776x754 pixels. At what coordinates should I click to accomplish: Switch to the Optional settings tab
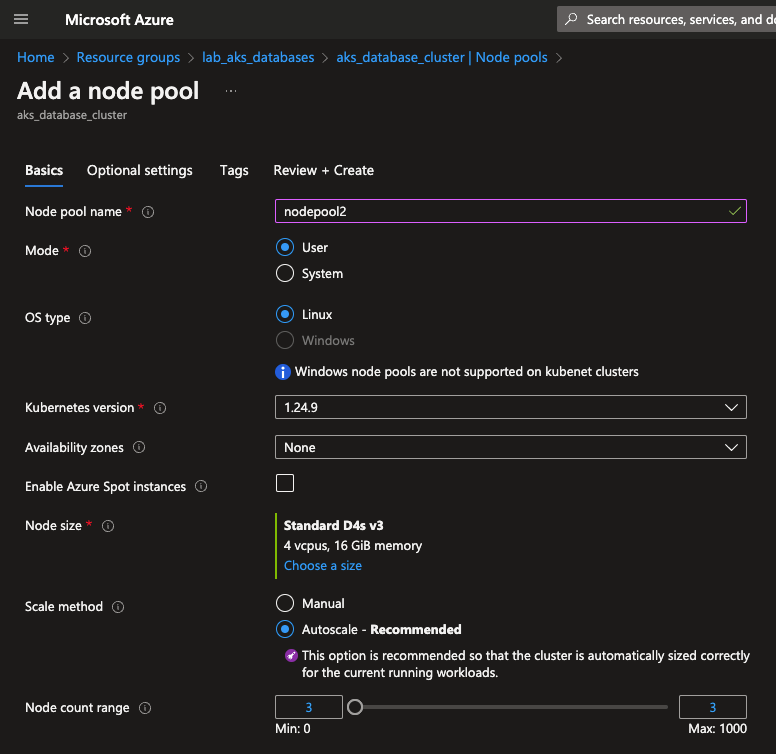coord(140,171)
